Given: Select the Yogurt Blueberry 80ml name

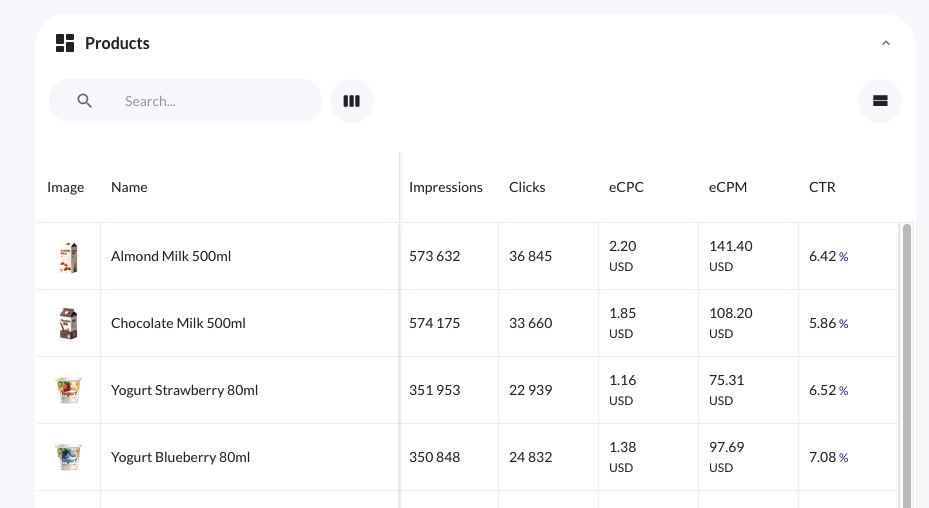Looking at the screenshot, I should 180,457.
